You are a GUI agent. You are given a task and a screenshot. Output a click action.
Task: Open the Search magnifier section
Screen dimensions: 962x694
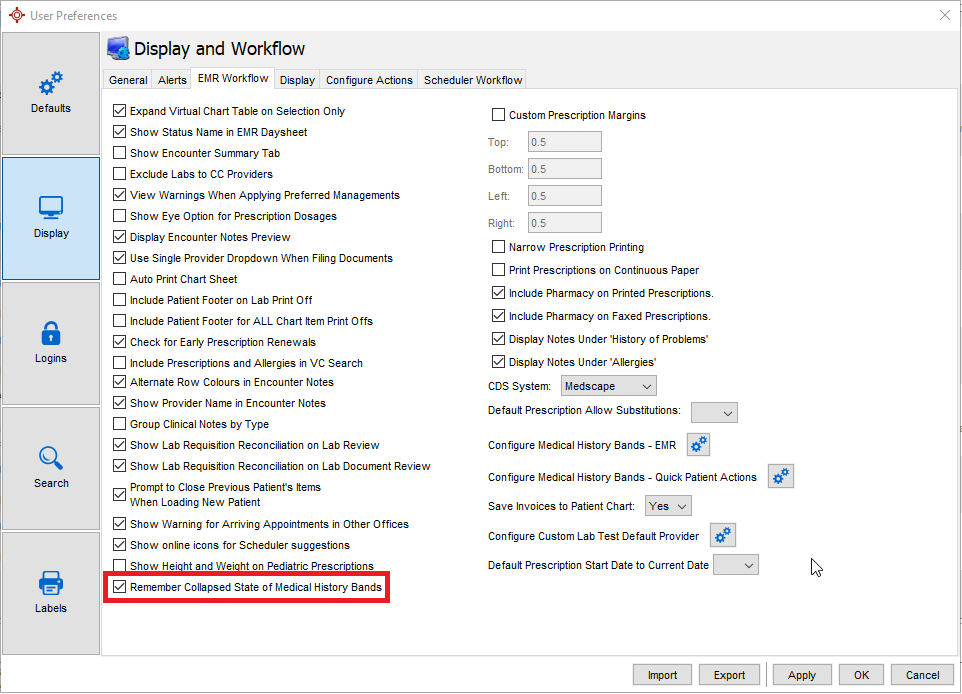[x=51, y=468]
